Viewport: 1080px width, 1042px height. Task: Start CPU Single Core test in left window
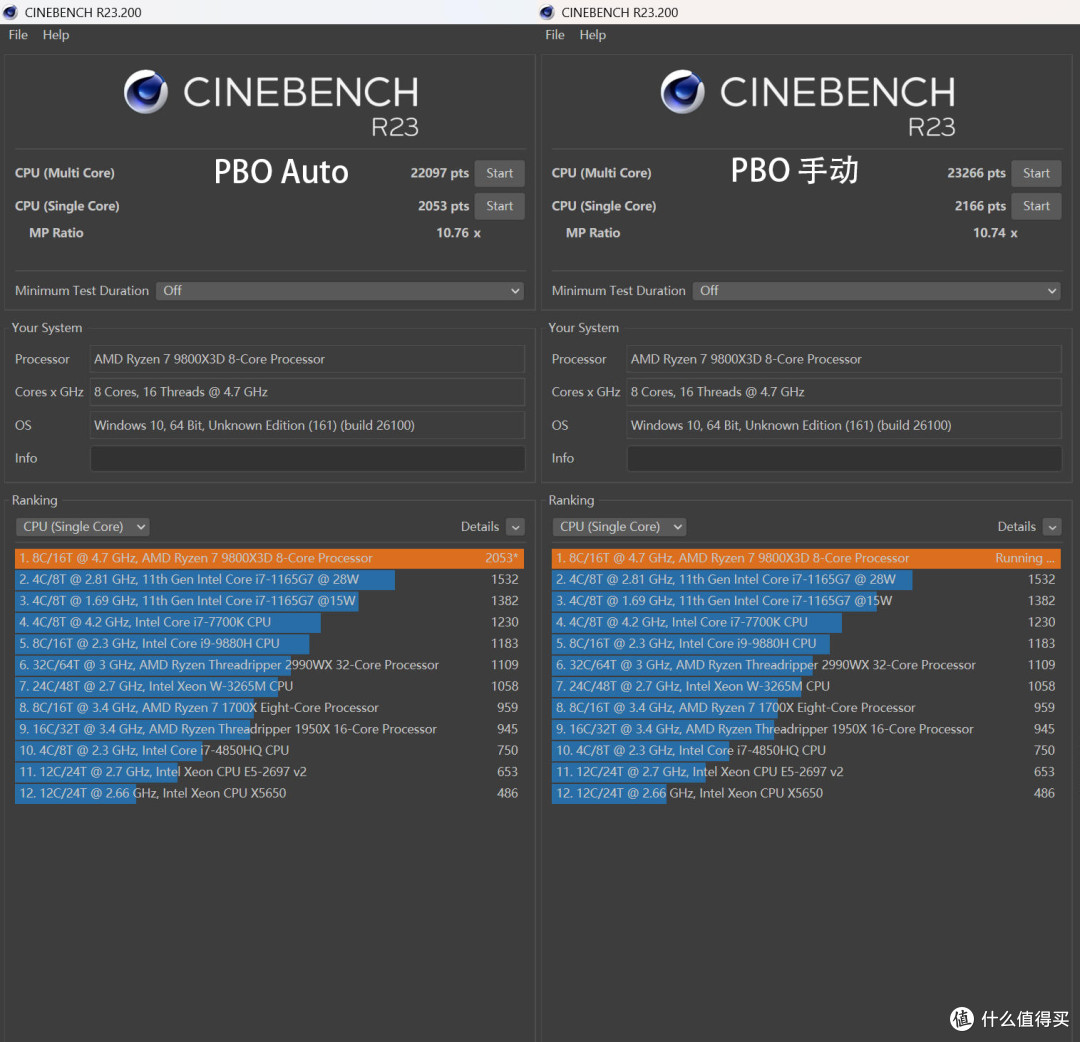[499, 206]
